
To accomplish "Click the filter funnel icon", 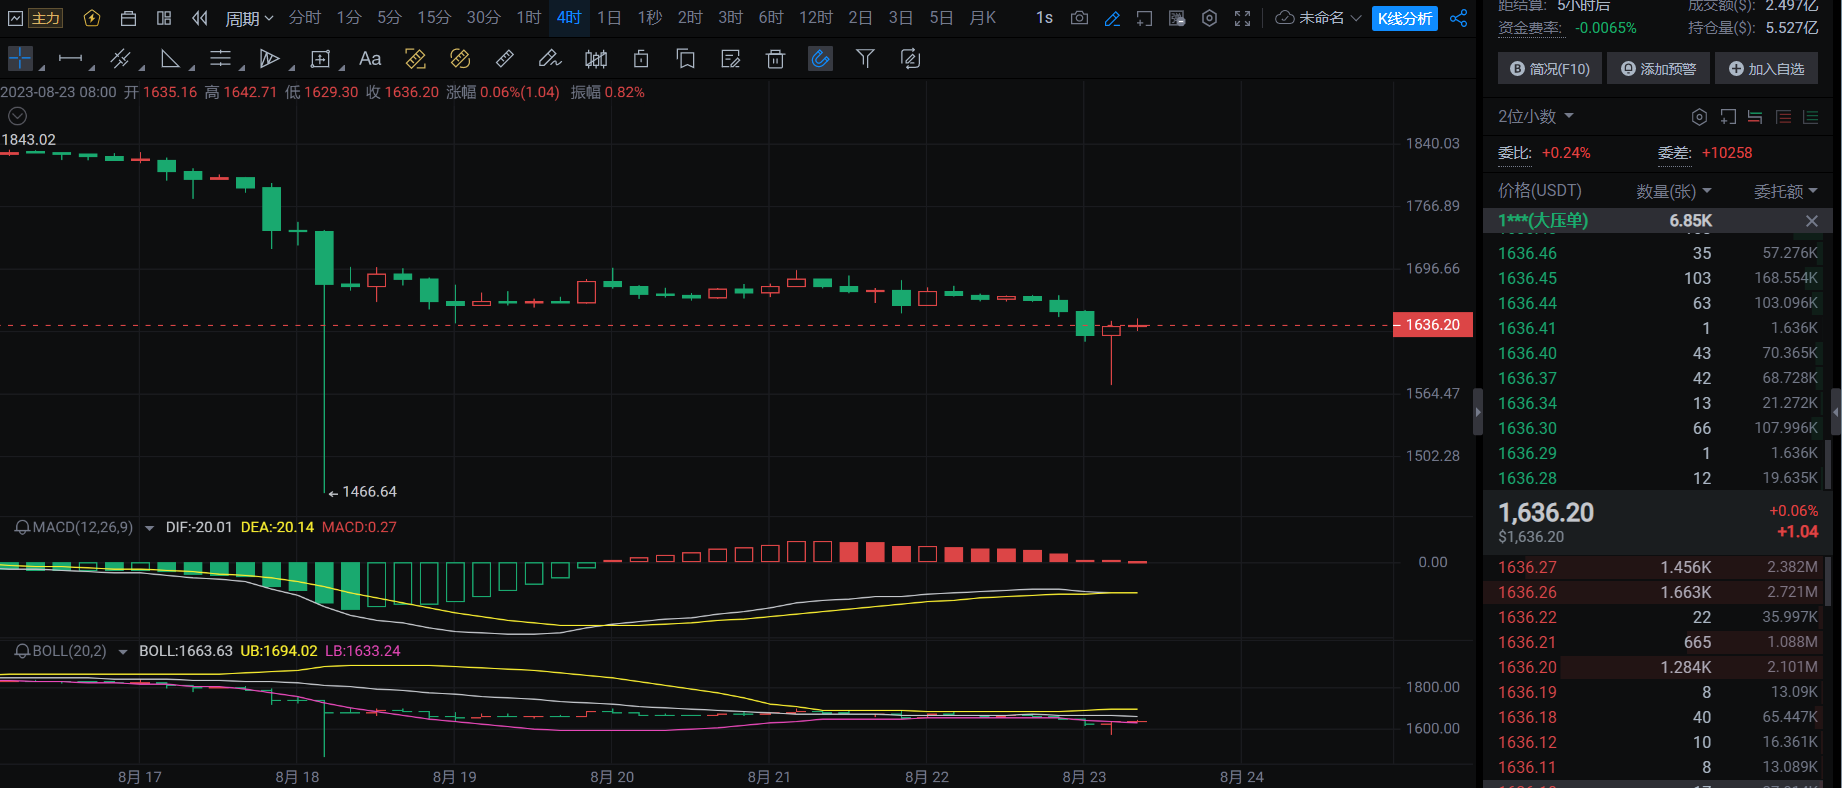I will pos(865,59).
